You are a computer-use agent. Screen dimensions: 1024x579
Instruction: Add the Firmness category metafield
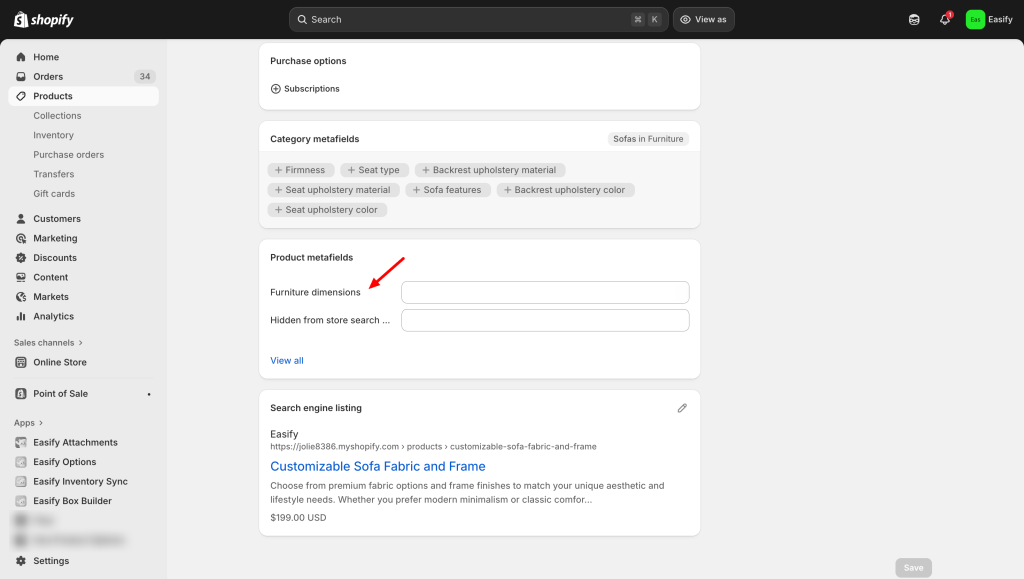click(300, 170)
